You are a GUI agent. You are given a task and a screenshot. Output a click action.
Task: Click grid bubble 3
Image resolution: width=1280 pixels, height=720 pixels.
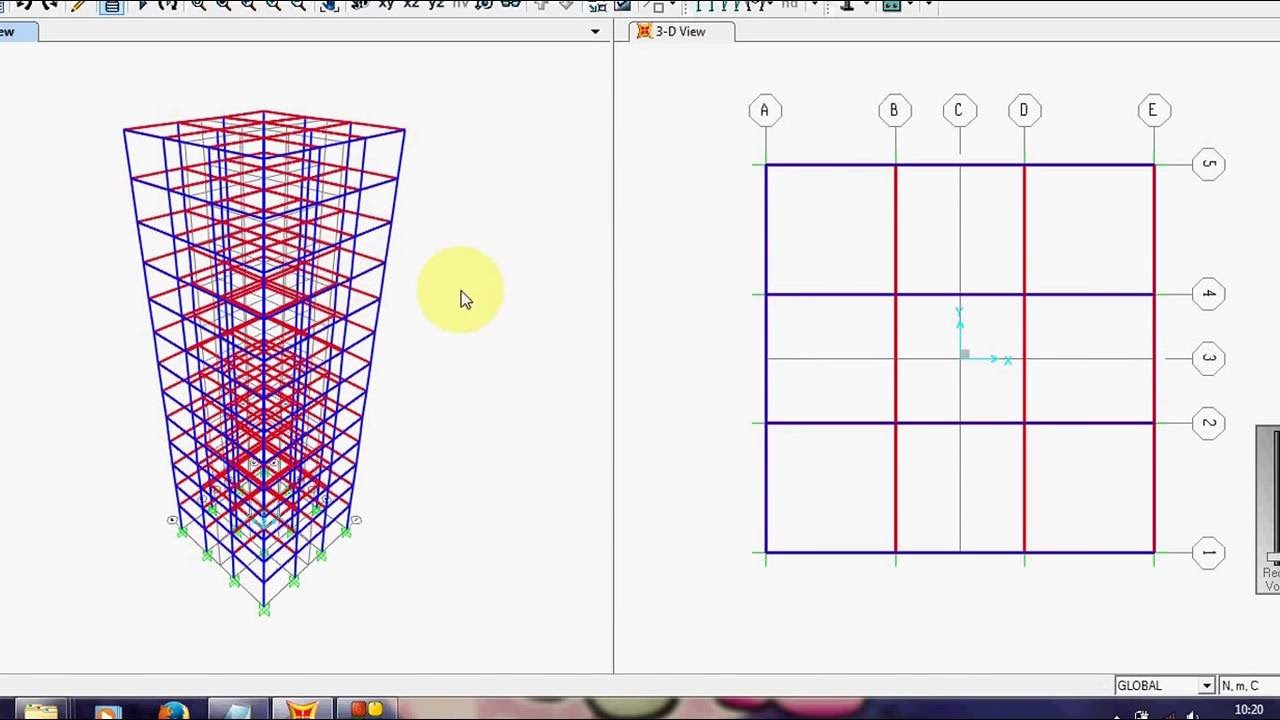(1209, 358)
